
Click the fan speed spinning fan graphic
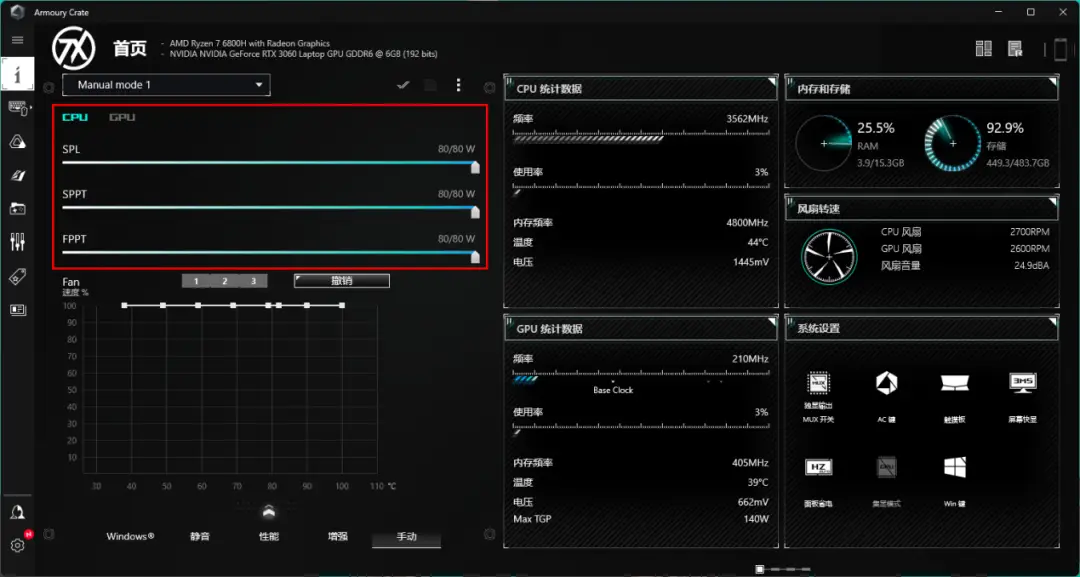click(829, 256)
